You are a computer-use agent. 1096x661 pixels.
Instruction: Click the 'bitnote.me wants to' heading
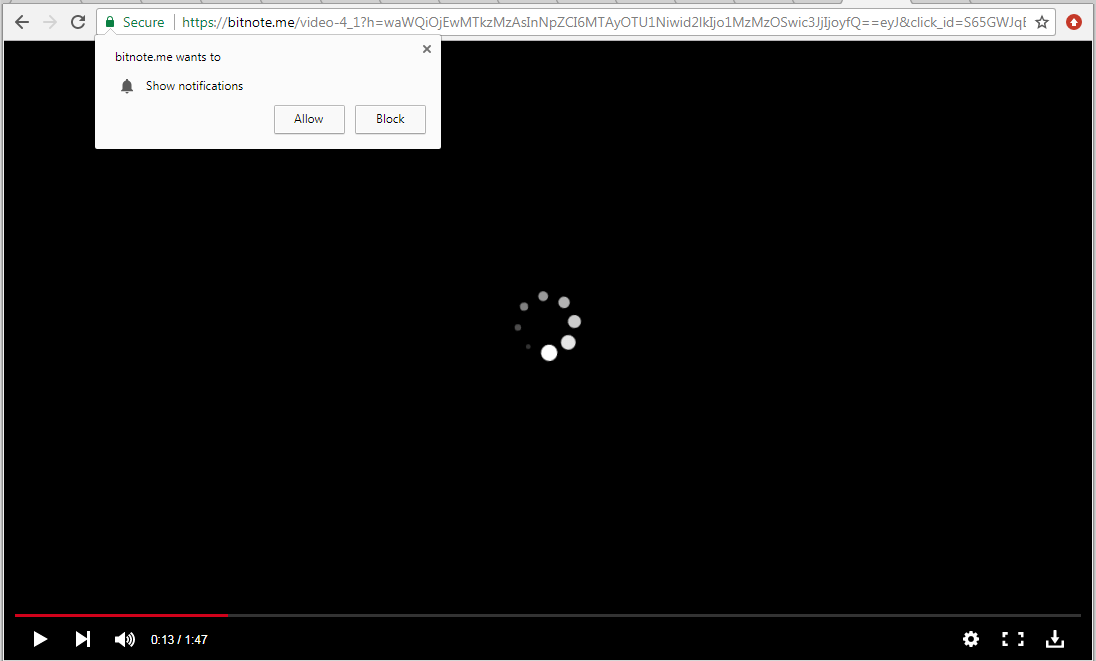(168, 57)
